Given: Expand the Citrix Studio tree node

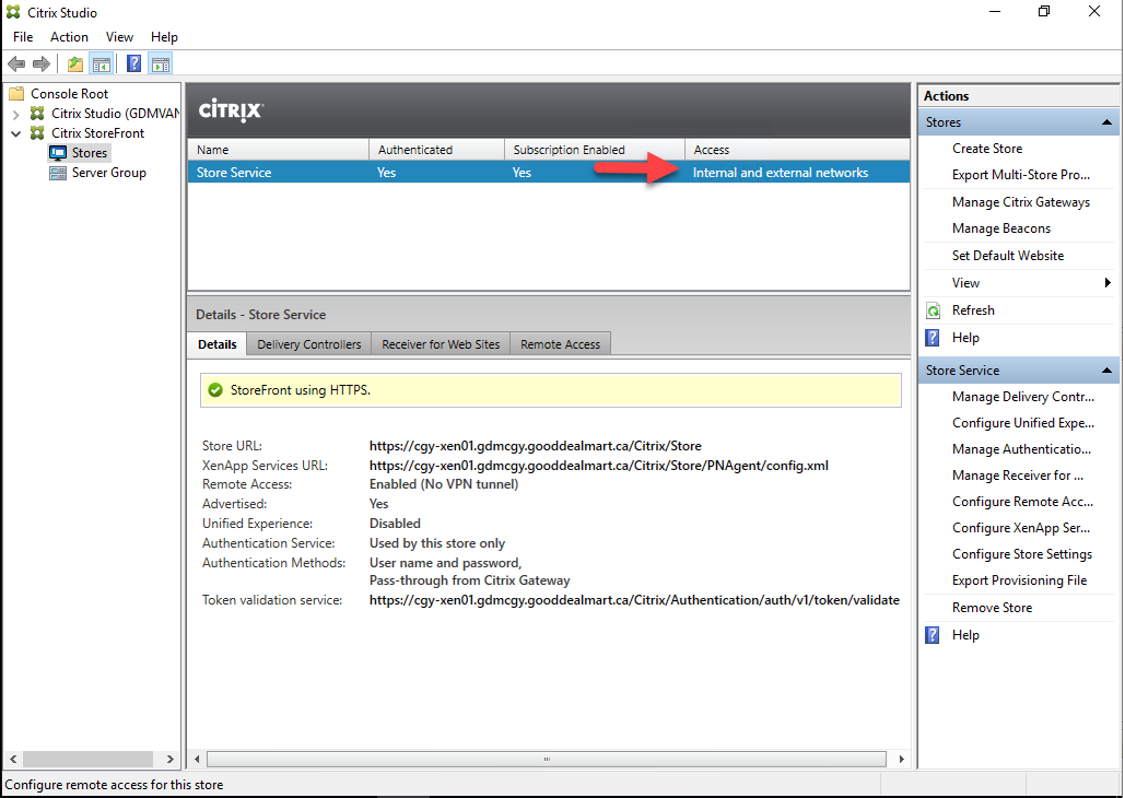Looking at the screenshot, I should (x=16, y=114).
